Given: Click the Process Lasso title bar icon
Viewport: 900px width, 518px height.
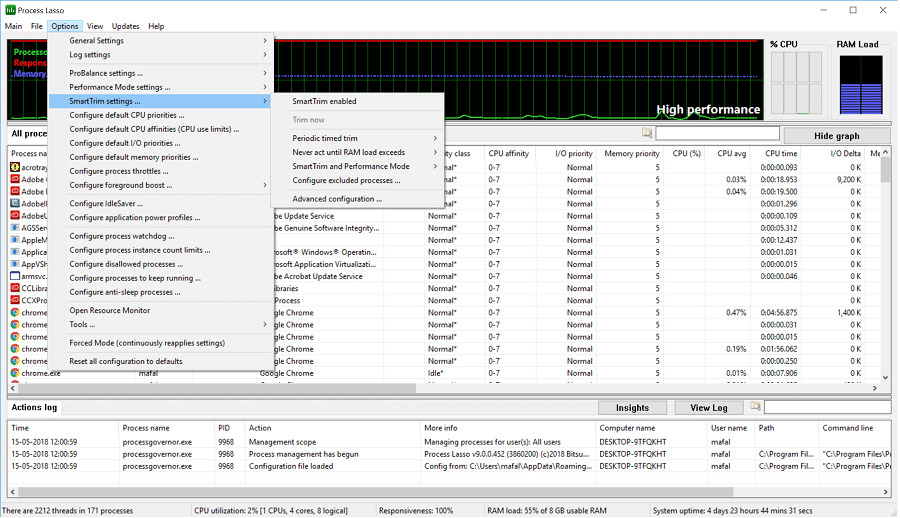Looking at the screenshot, I should click(10, 10).
